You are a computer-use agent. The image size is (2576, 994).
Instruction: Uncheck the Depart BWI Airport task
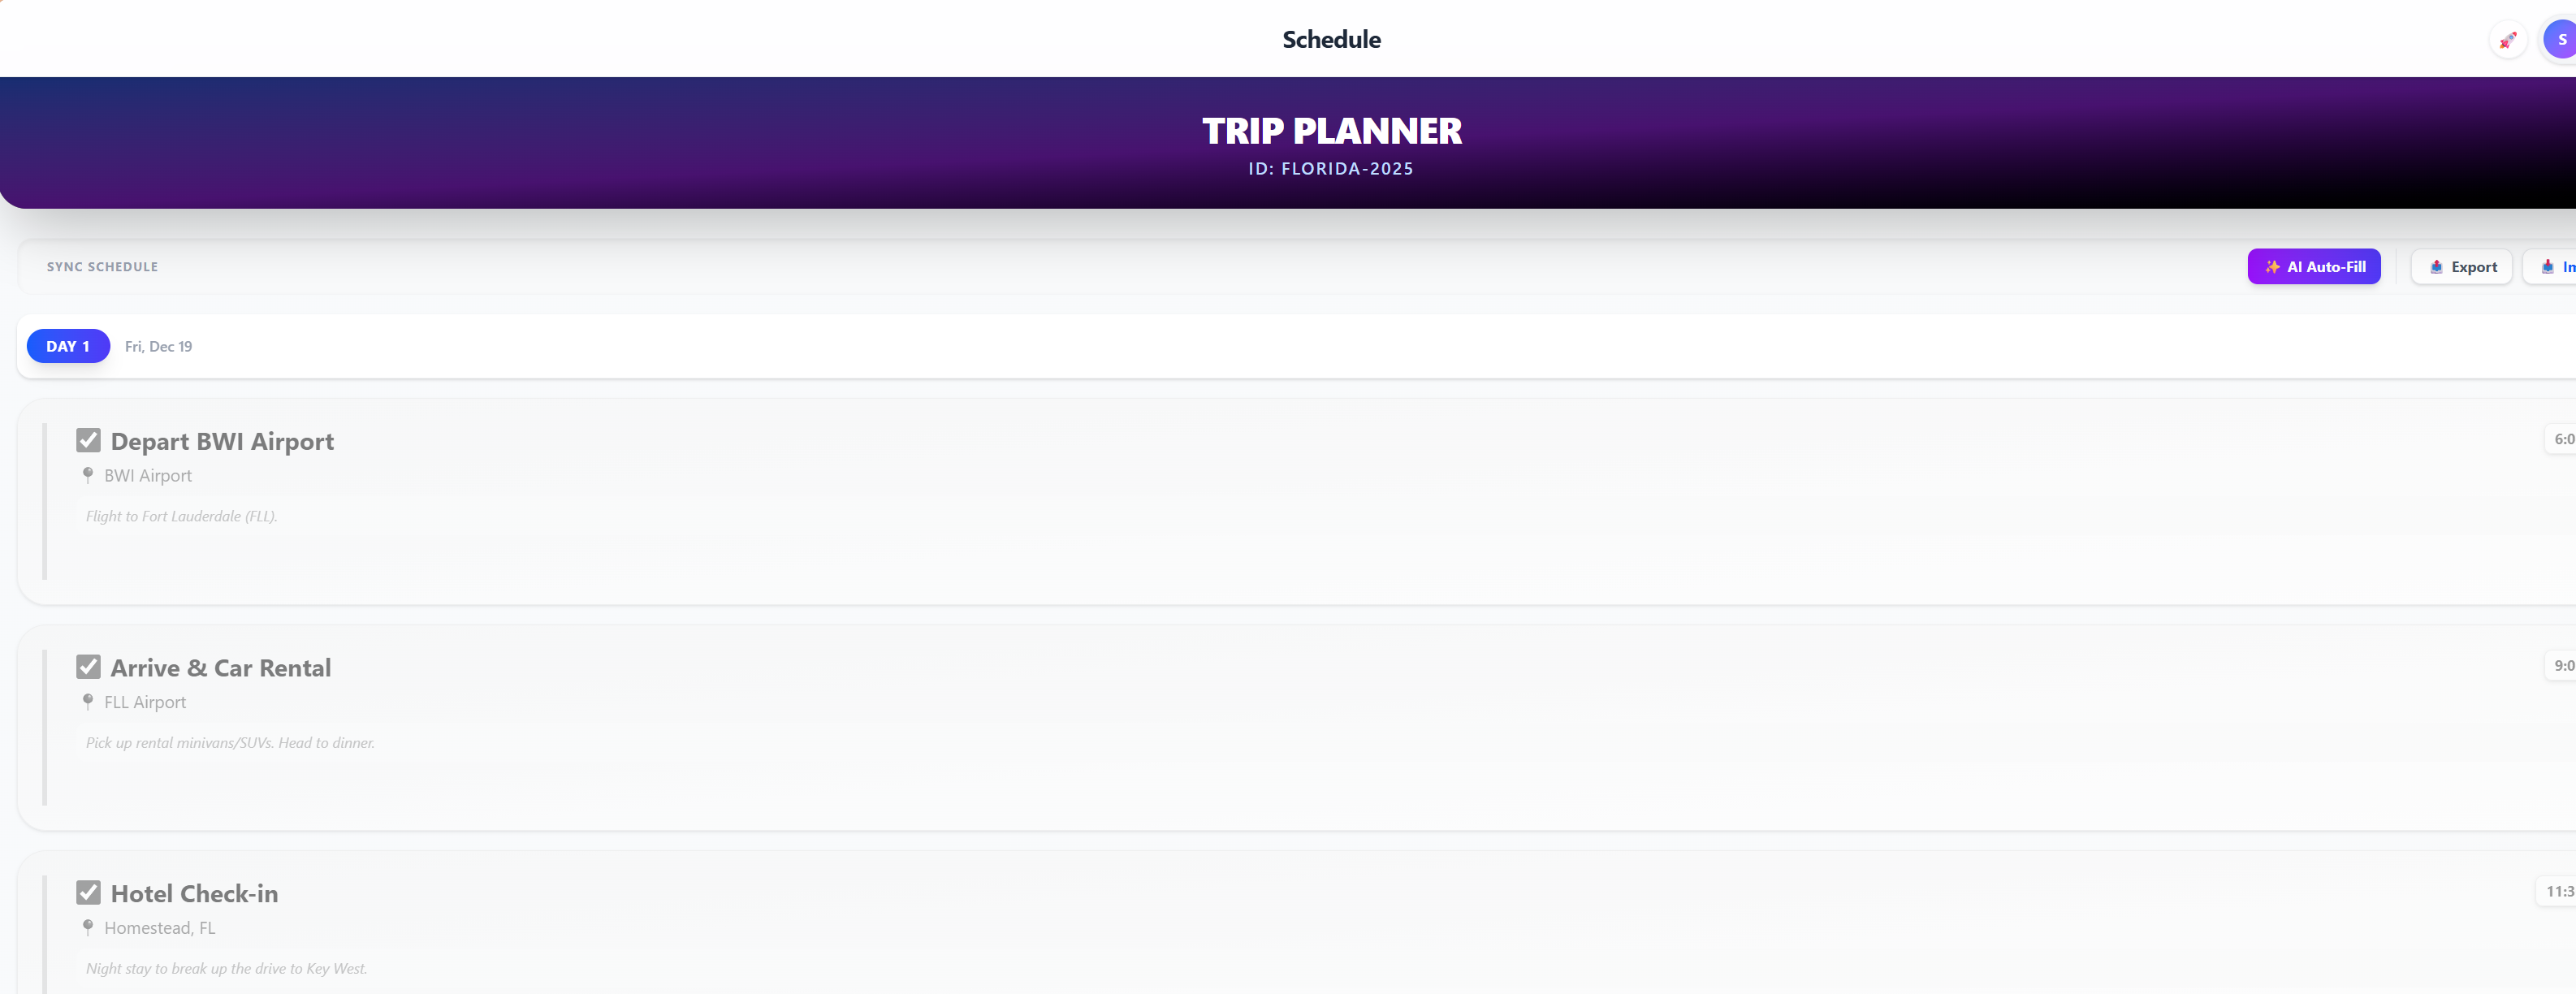pos(90,440)
